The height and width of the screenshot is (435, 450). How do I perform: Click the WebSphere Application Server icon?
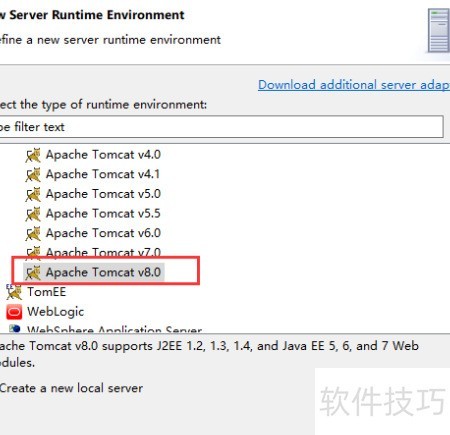[x=14, y=329]
